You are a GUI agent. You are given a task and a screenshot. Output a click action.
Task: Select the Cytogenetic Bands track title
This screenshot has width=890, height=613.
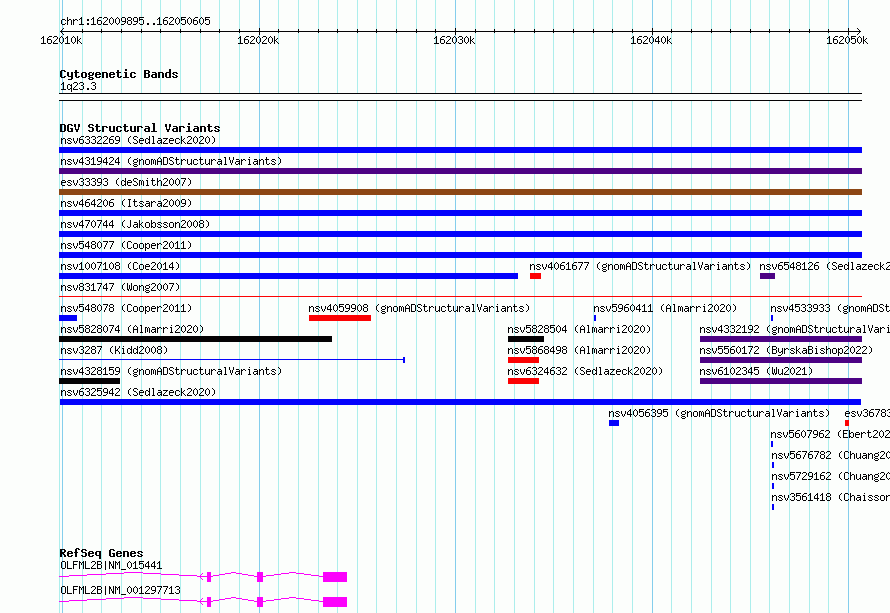119,74
